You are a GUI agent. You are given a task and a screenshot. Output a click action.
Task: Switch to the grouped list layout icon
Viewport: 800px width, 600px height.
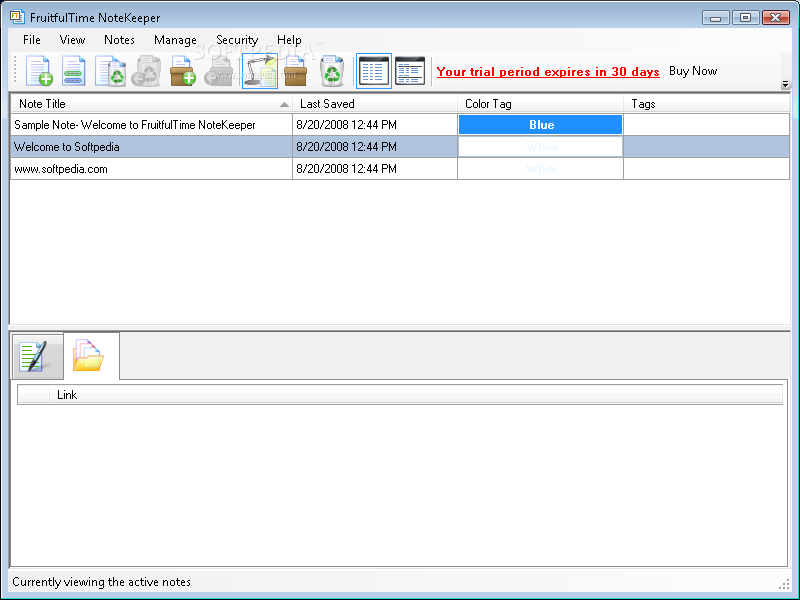click(x=410, y=71)
